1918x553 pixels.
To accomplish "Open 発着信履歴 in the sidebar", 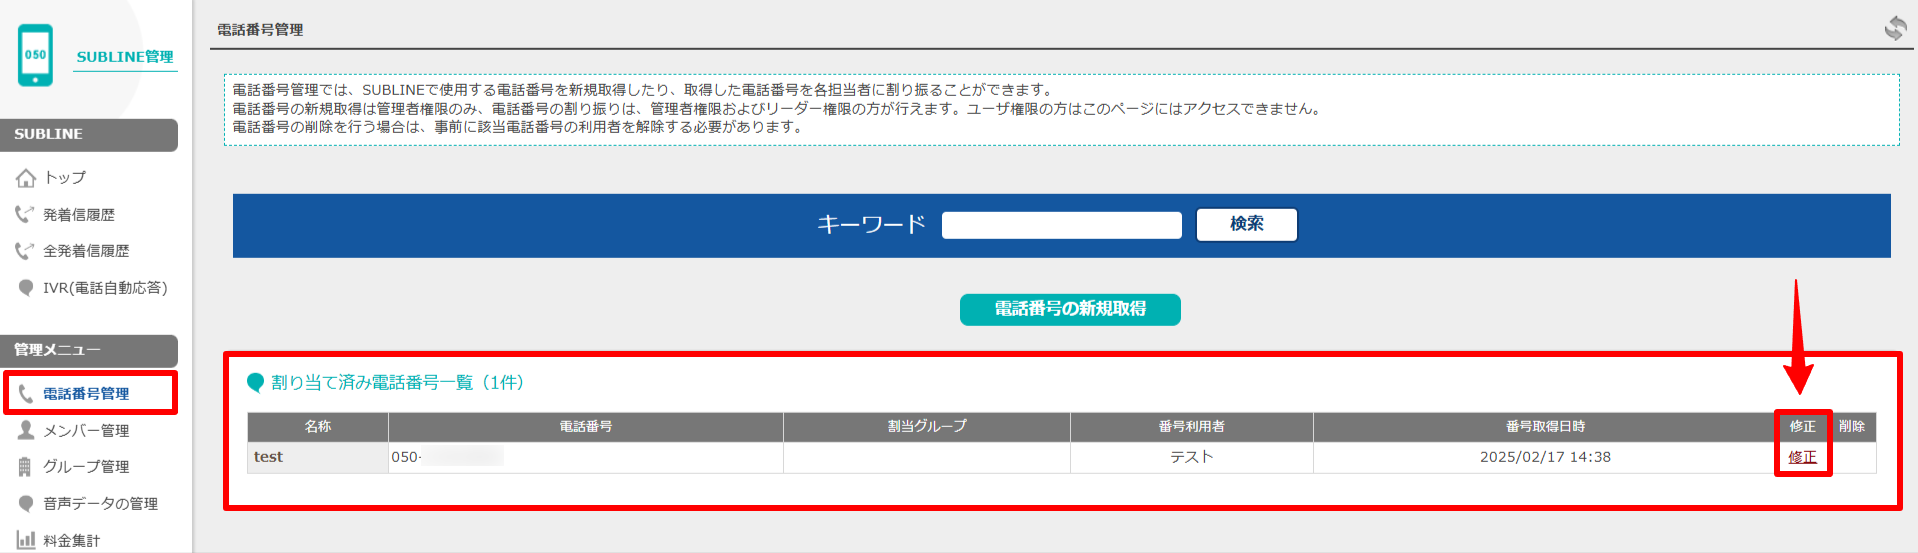I will click(x=79, y=215).
